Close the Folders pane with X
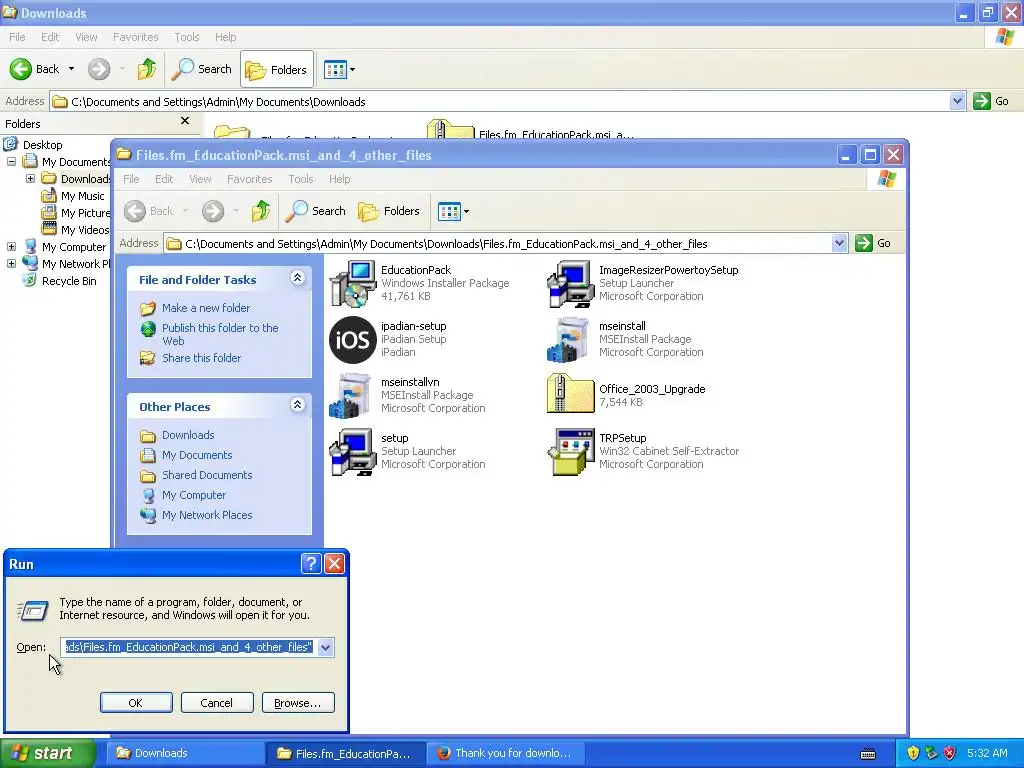 [185, 121]
